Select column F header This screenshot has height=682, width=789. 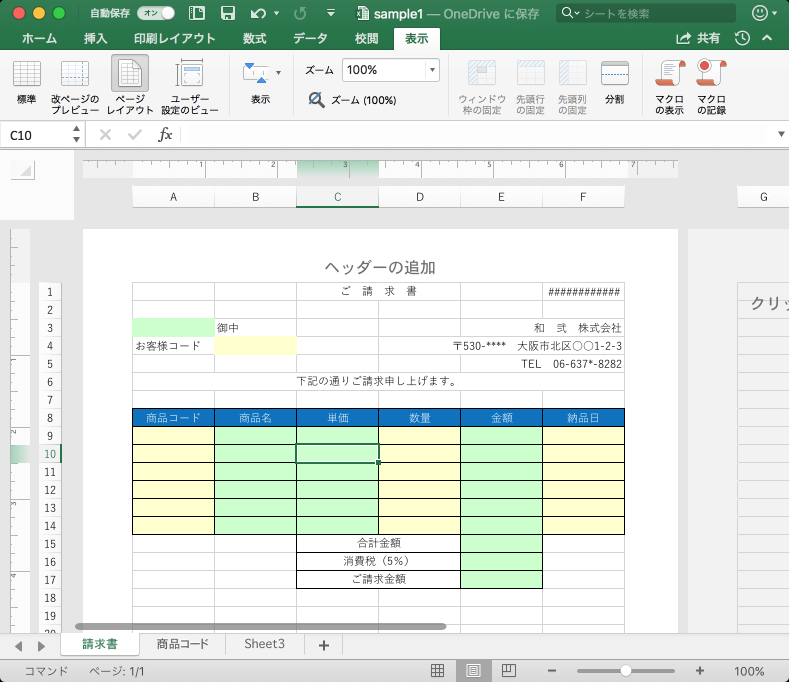(x=583, y=197)
